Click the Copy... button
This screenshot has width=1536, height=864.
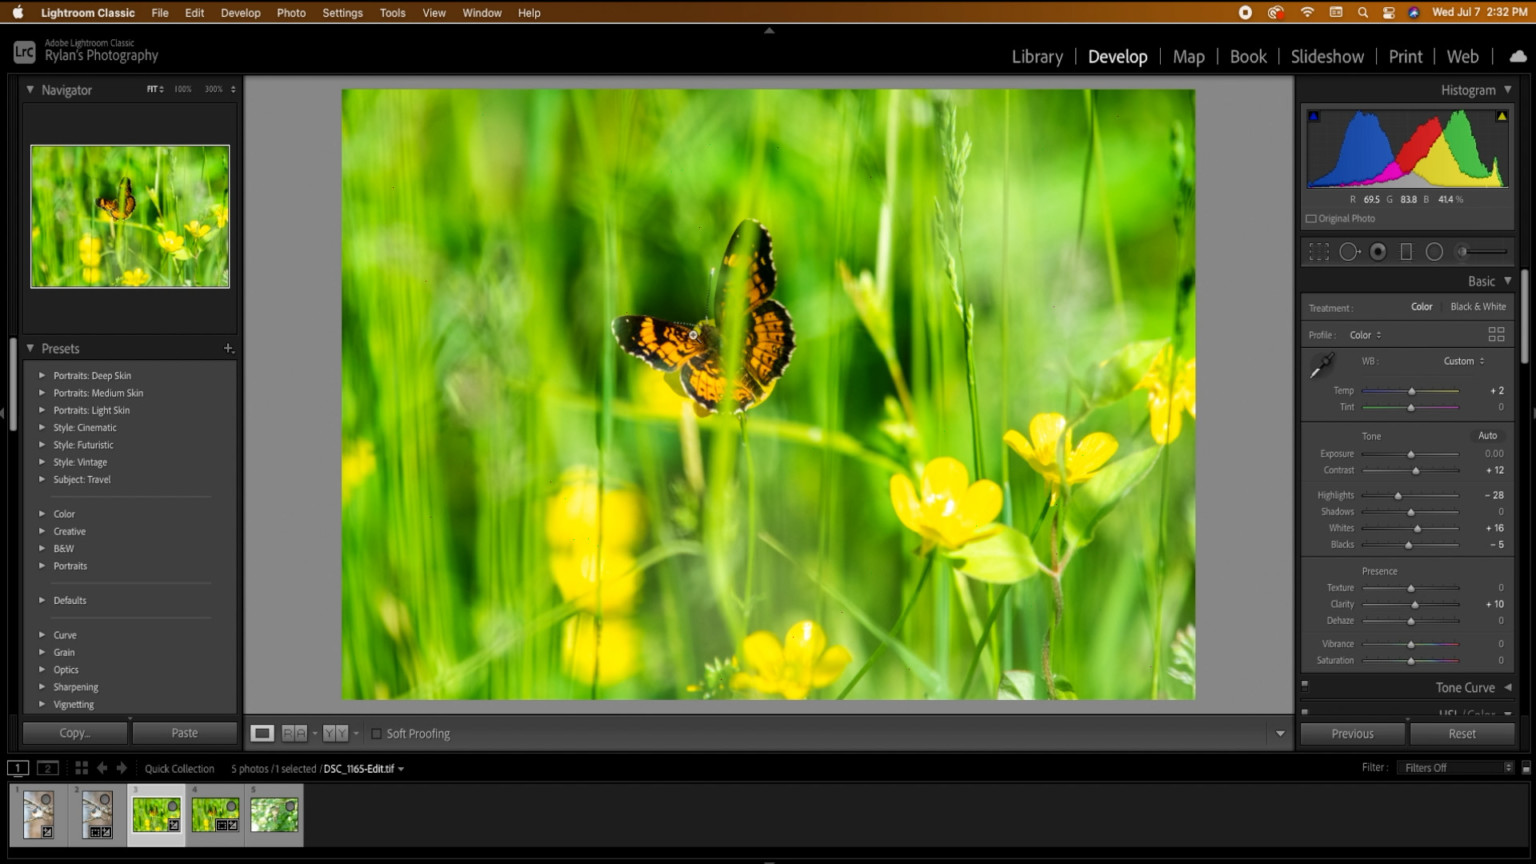point(75,733)
